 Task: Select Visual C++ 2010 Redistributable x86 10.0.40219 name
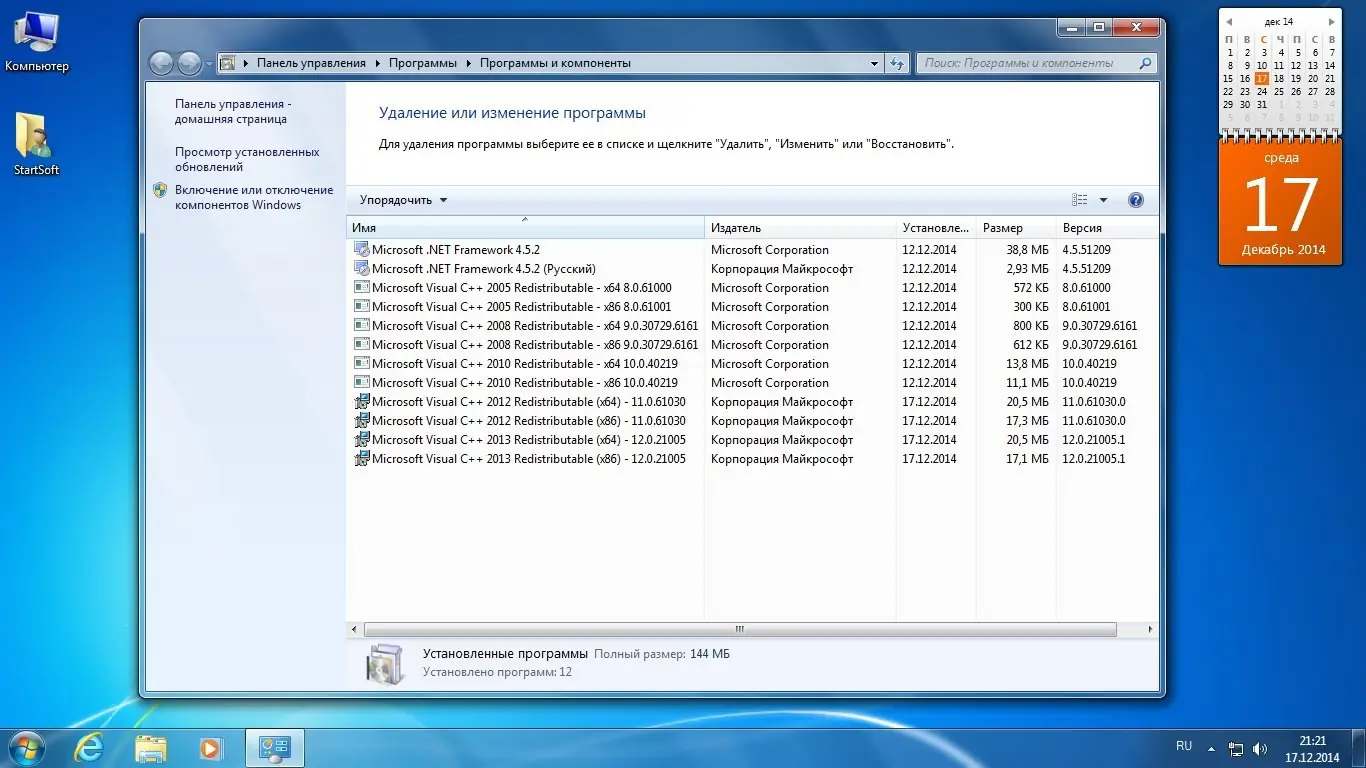(x=525, y=383)
